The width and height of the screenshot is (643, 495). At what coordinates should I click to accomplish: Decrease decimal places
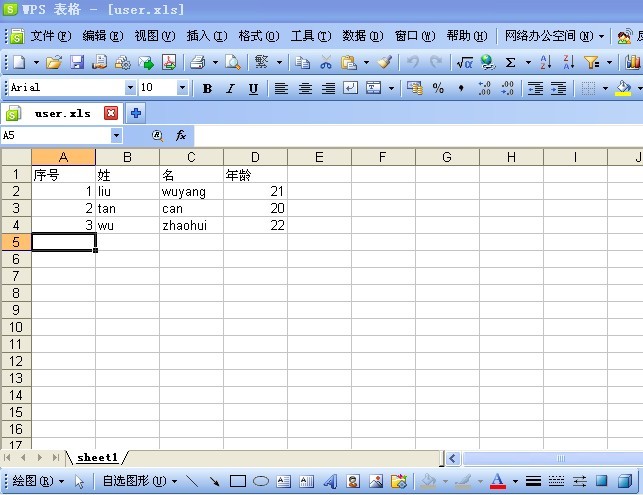pos(507,88)
